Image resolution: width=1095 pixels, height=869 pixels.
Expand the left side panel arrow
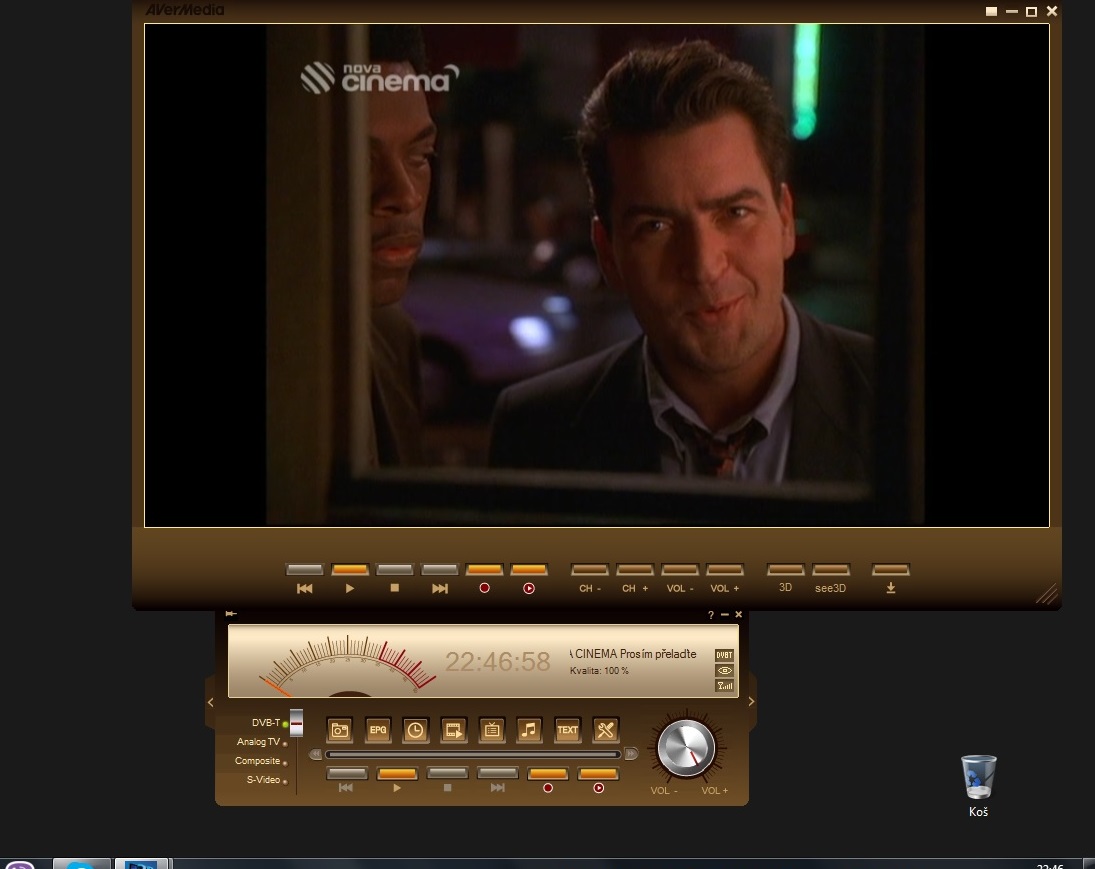(210, 702)
